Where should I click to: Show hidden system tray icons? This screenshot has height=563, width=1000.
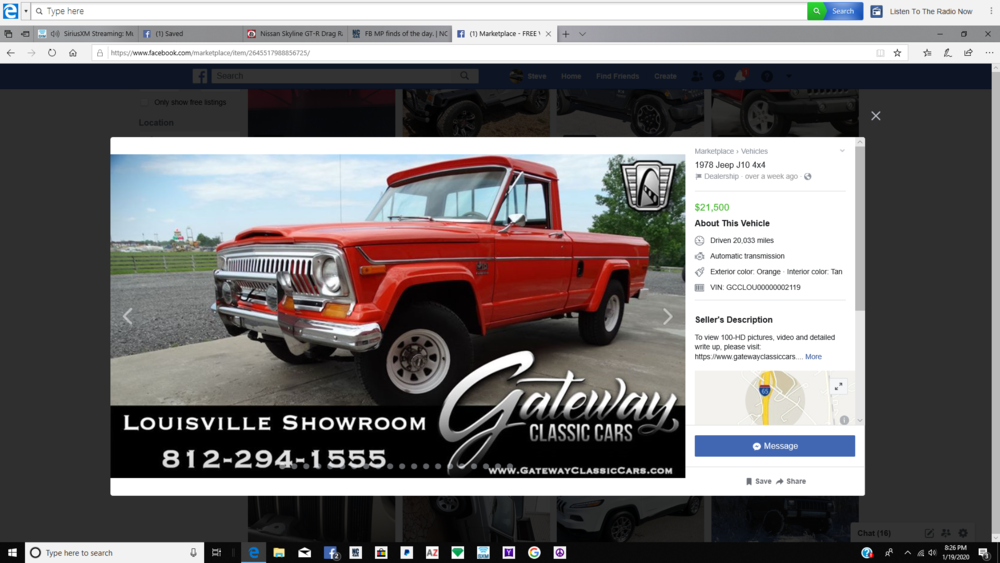(908, 553)
